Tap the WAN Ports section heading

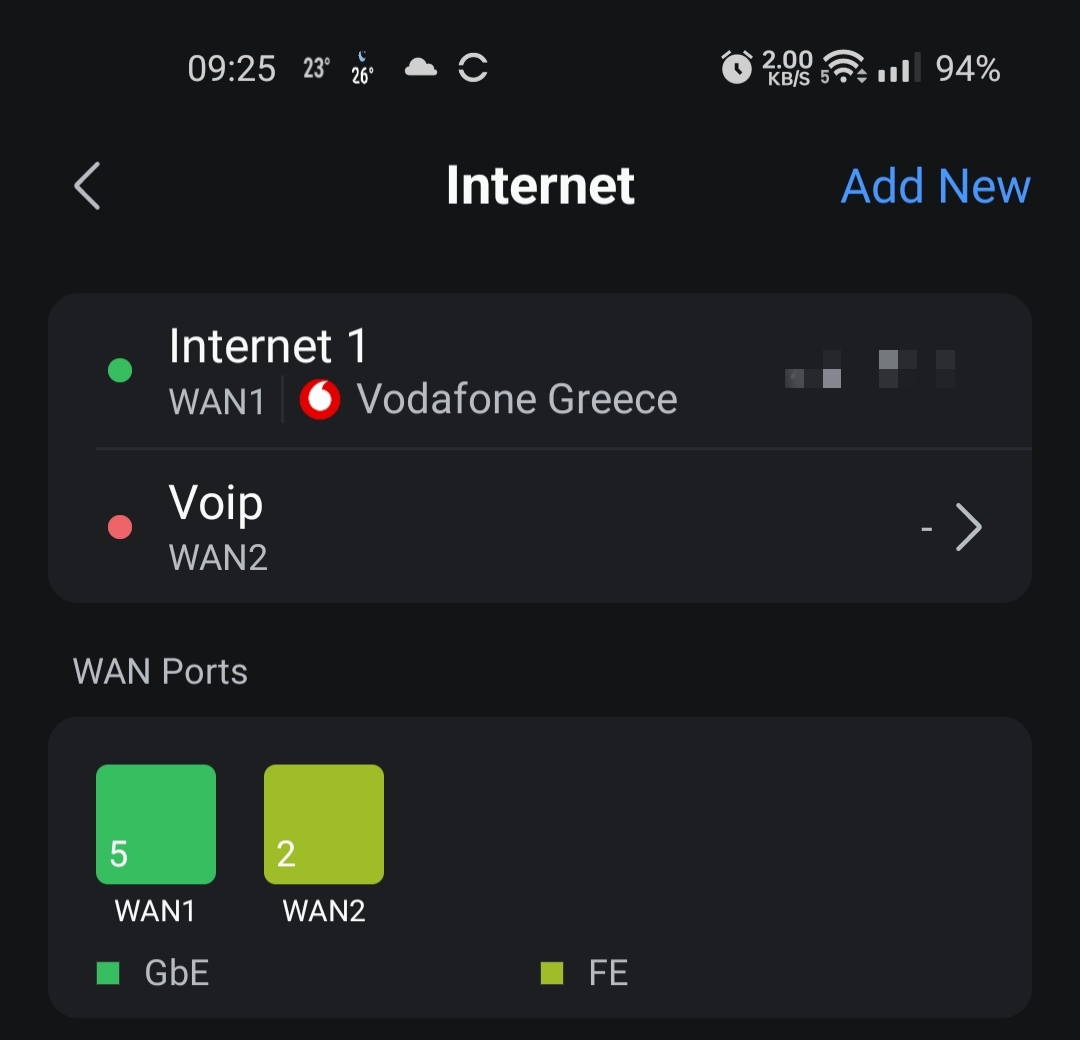160,672
